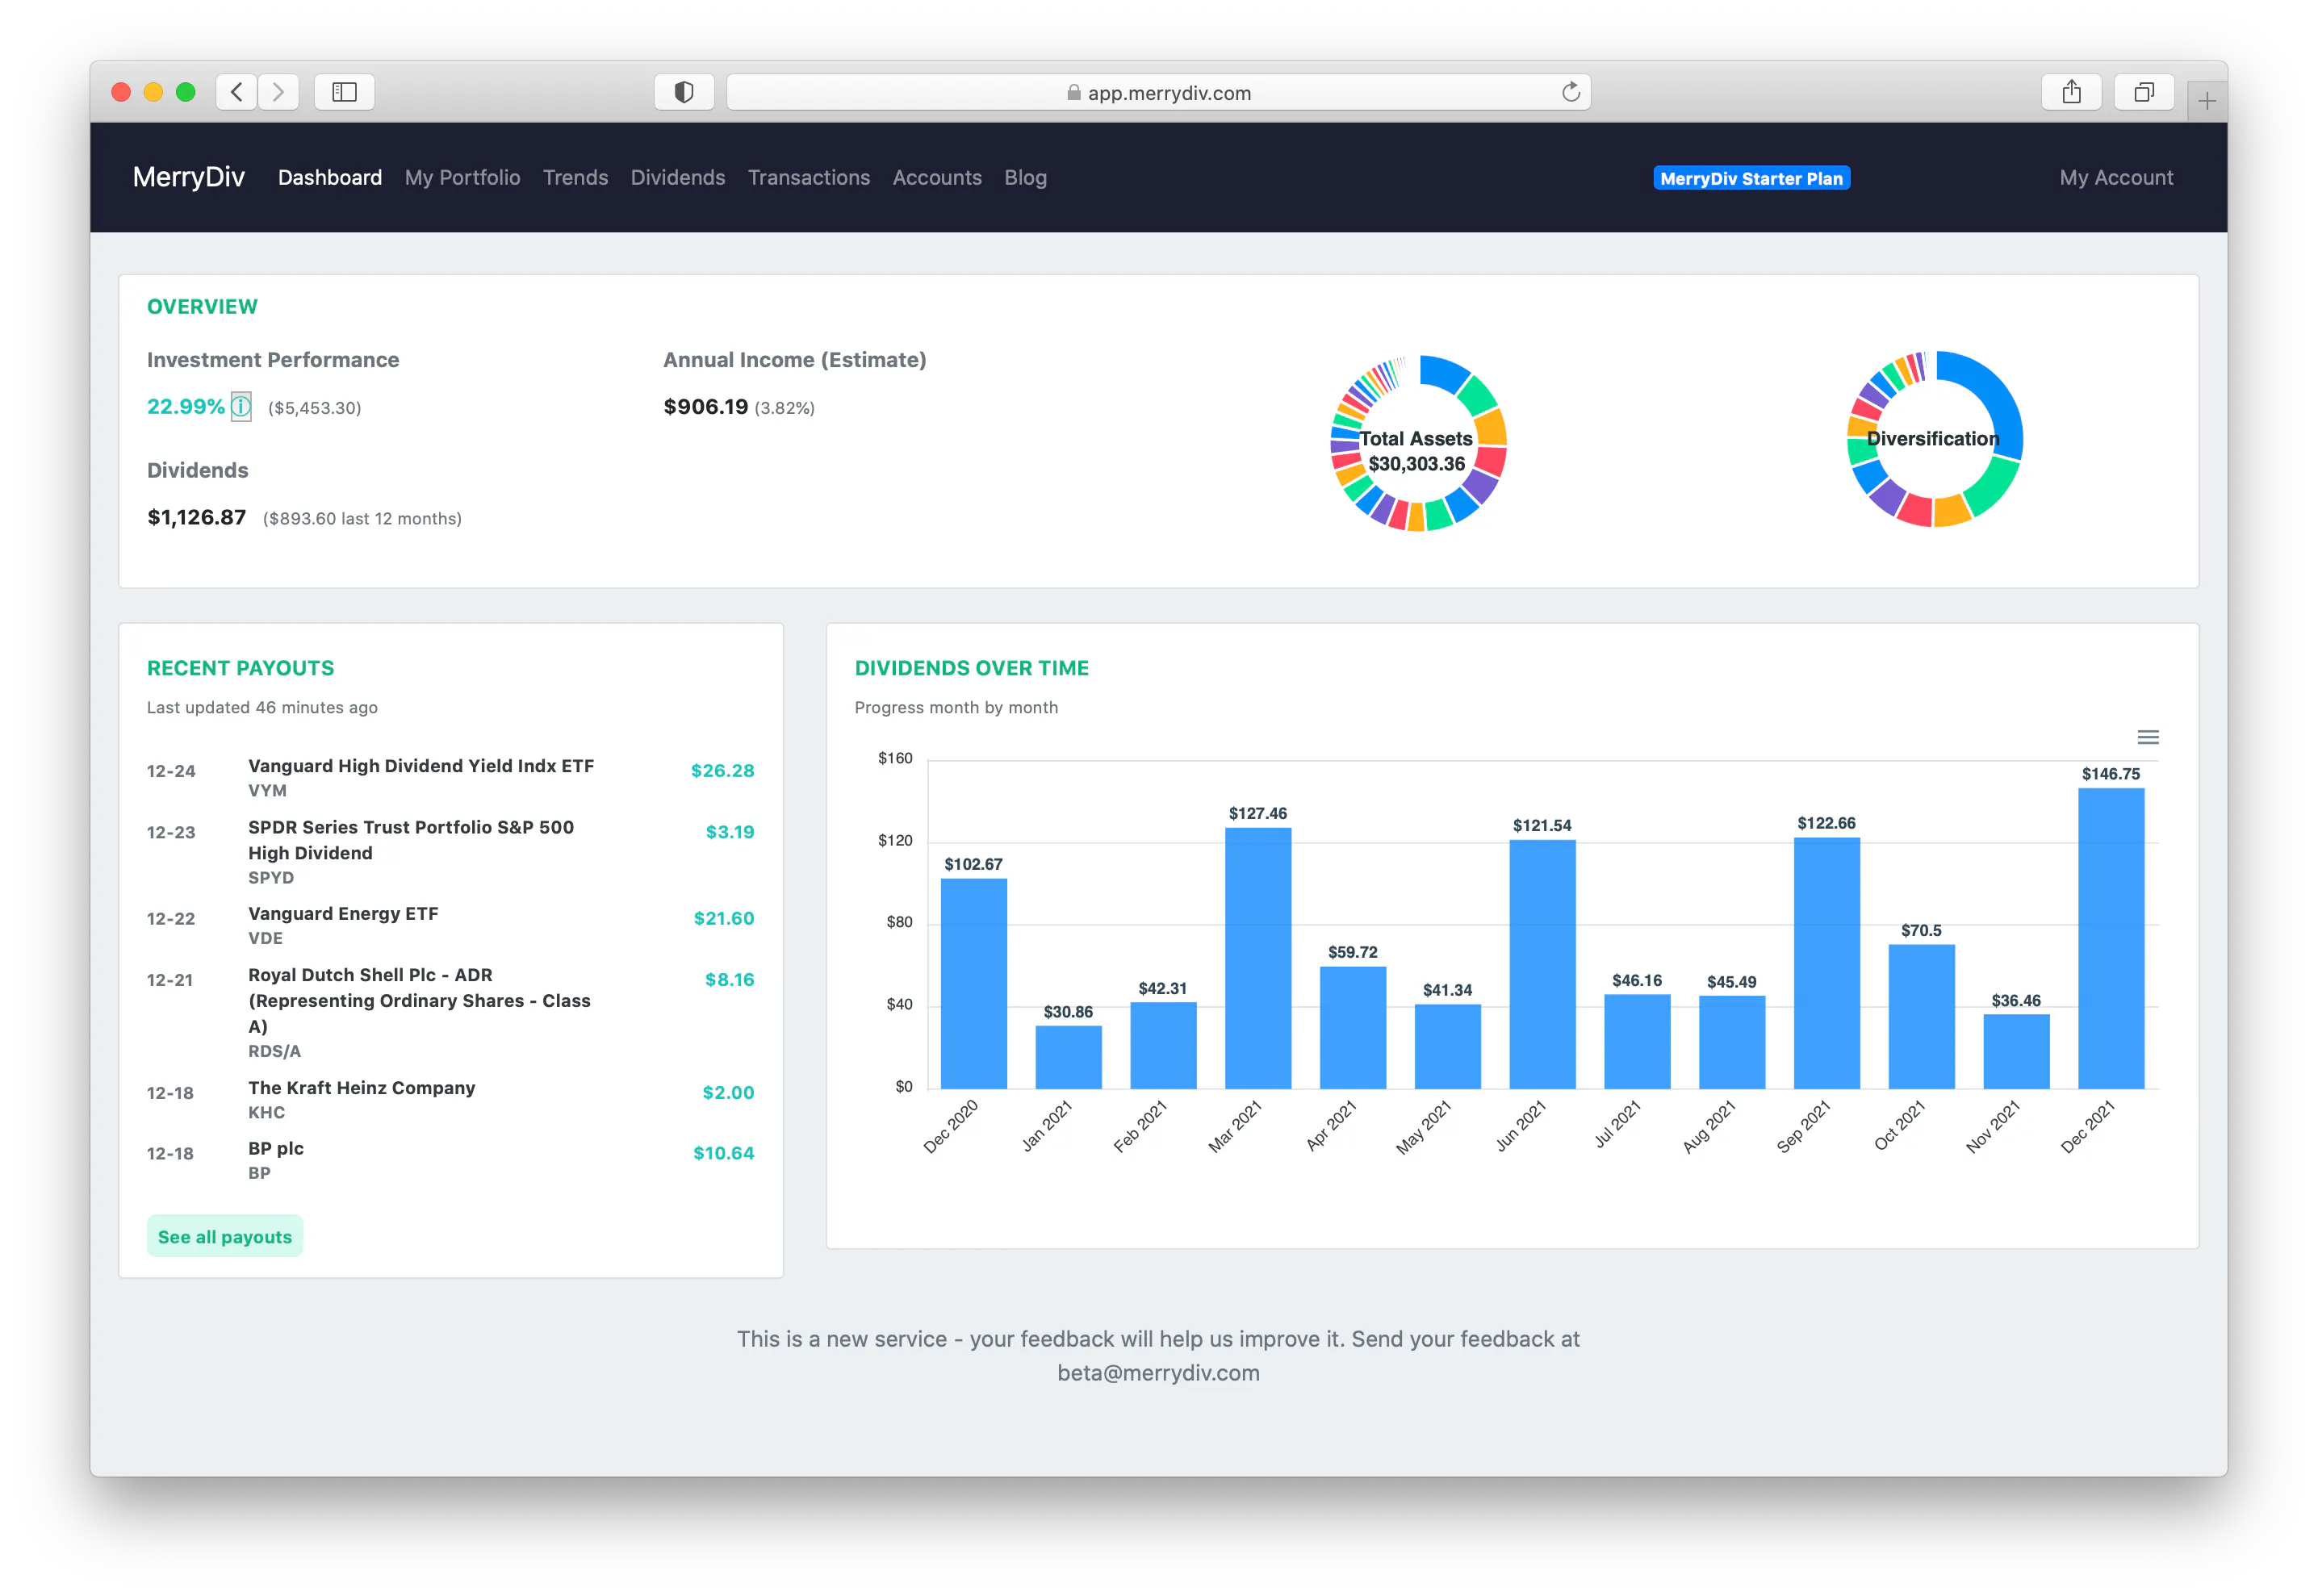Select Vanguard High Dividend Yield Indx ETF row
2318x1596 pixels.
point(450,777)
